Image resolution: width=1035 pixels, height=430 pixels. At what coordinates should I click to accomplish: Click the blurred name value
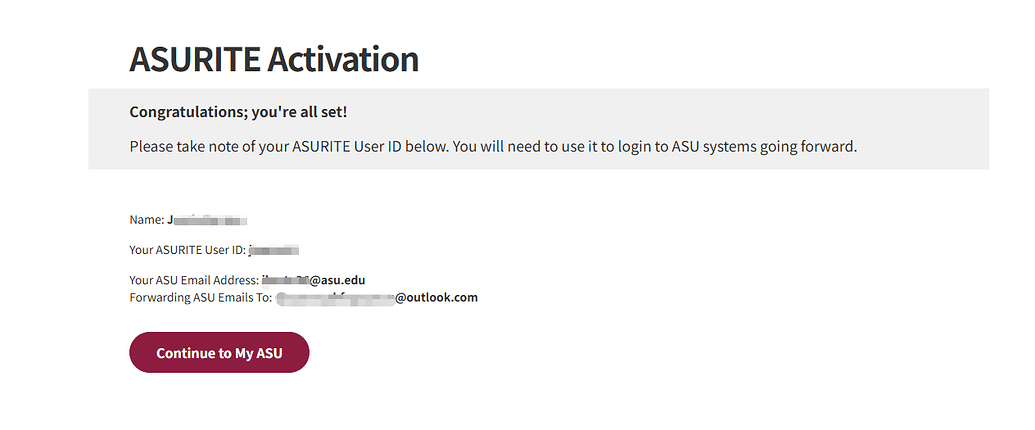(x=207, y=220)
